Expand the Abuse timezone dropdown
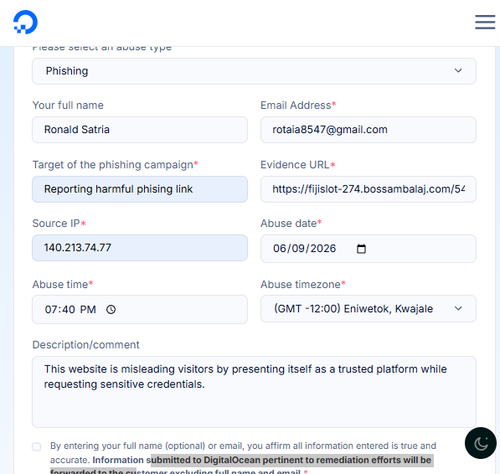 [368, 309]
